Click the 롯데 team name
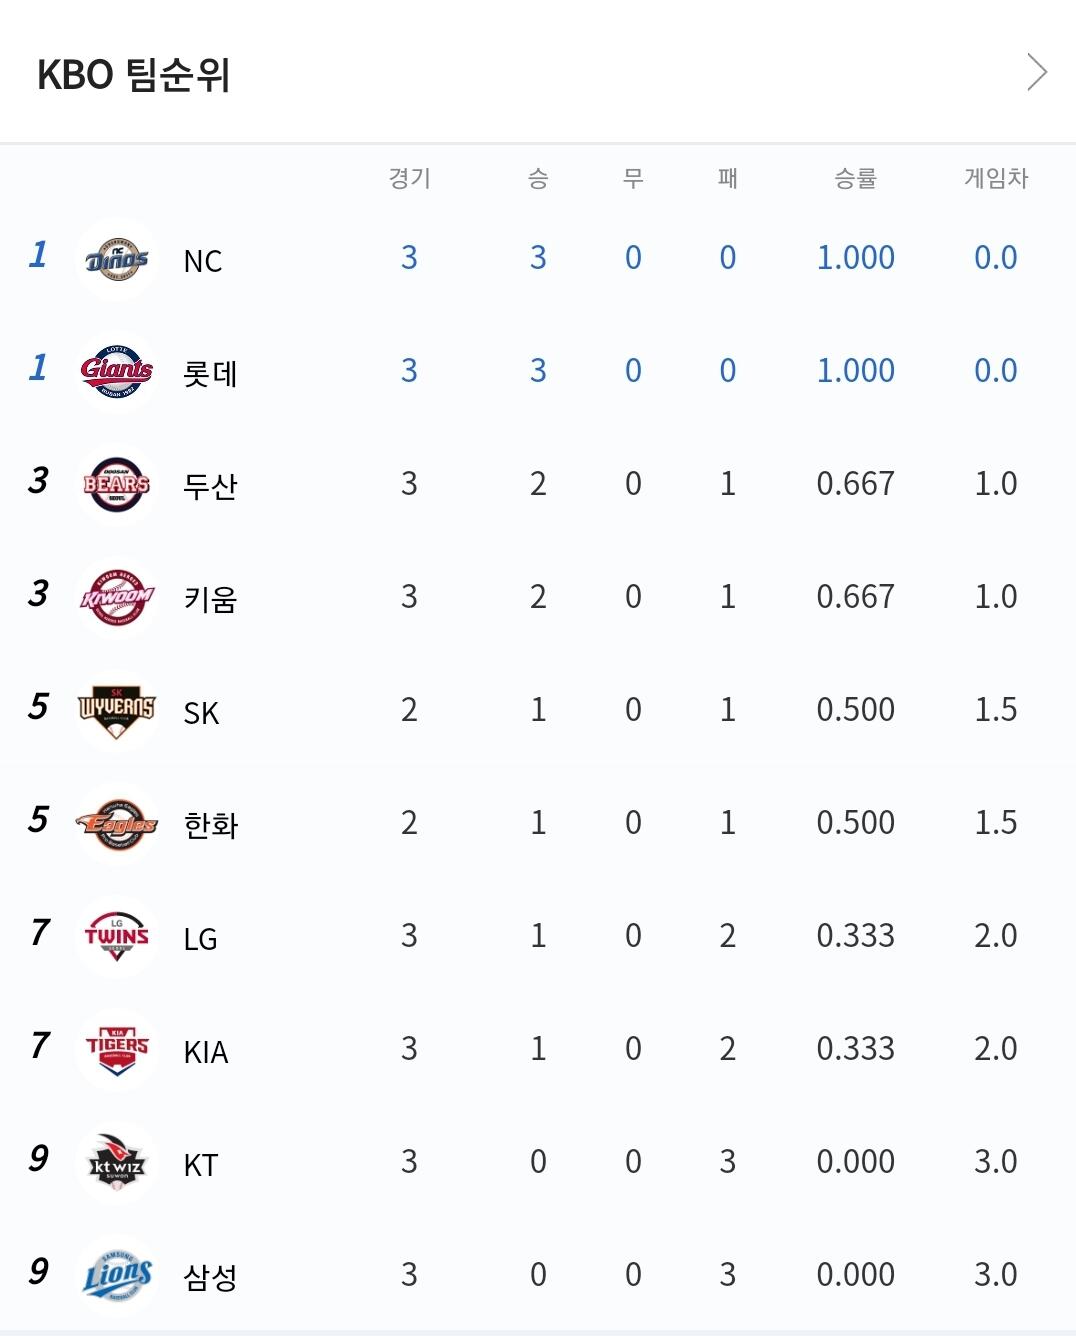Screen dimensions: 1076x1336 pos(210,374)
